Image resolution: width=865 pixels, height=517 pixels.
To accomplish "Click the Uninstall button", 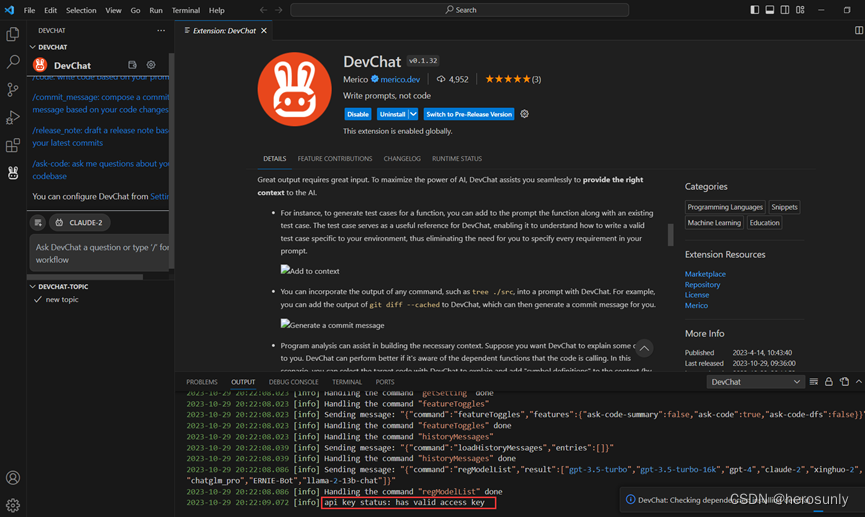I will click(x=392, y=114).
